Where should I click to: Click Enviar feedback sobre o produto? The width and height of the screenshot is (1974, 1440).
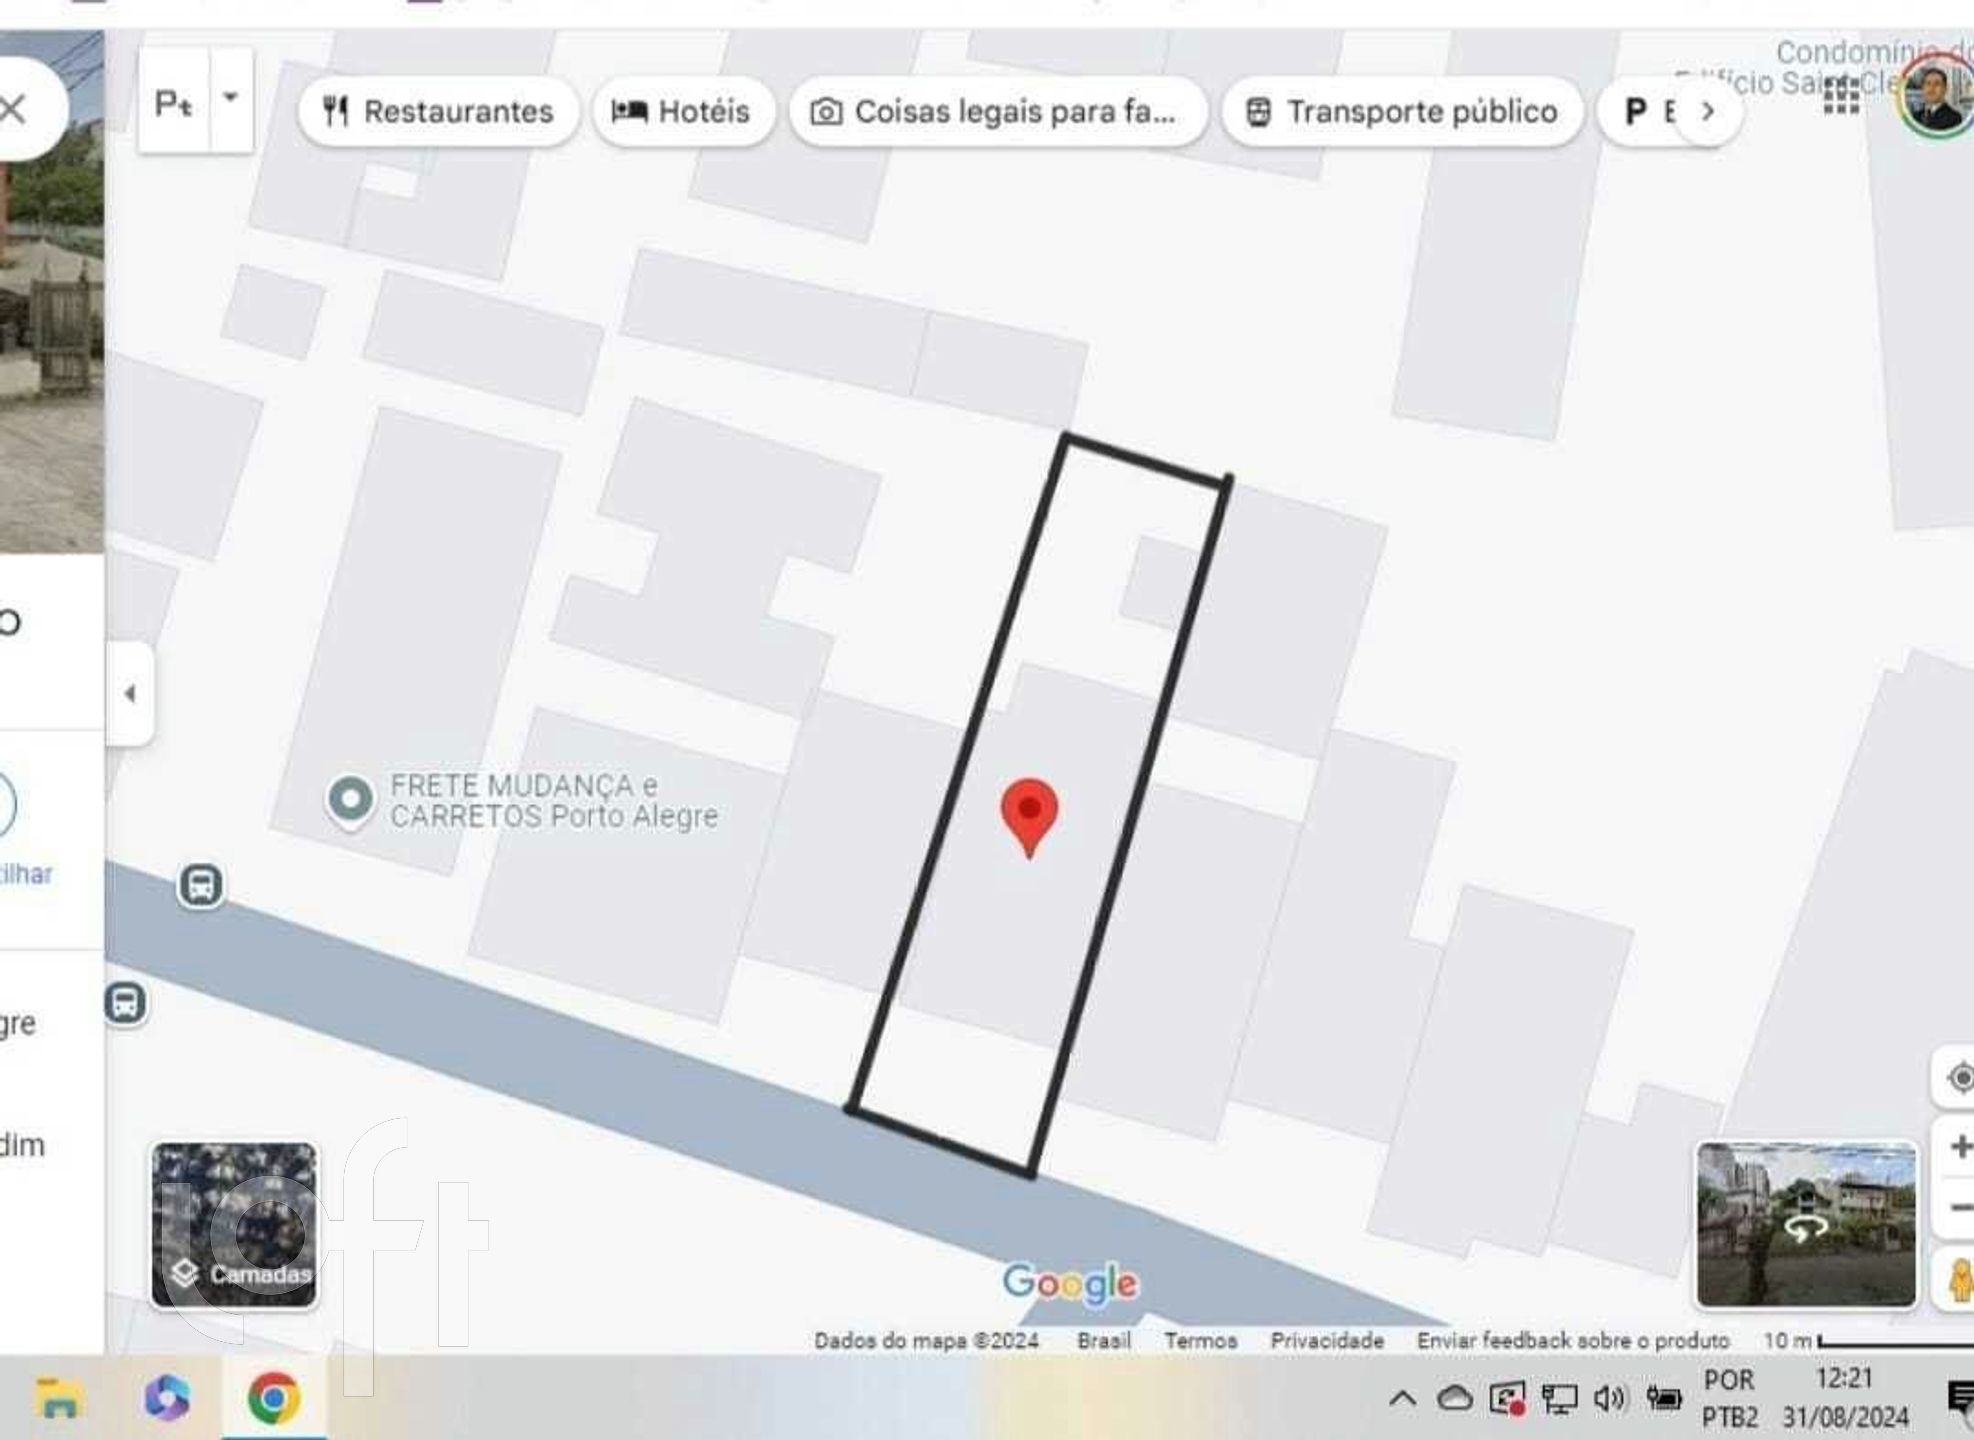click(1572, 1340)
